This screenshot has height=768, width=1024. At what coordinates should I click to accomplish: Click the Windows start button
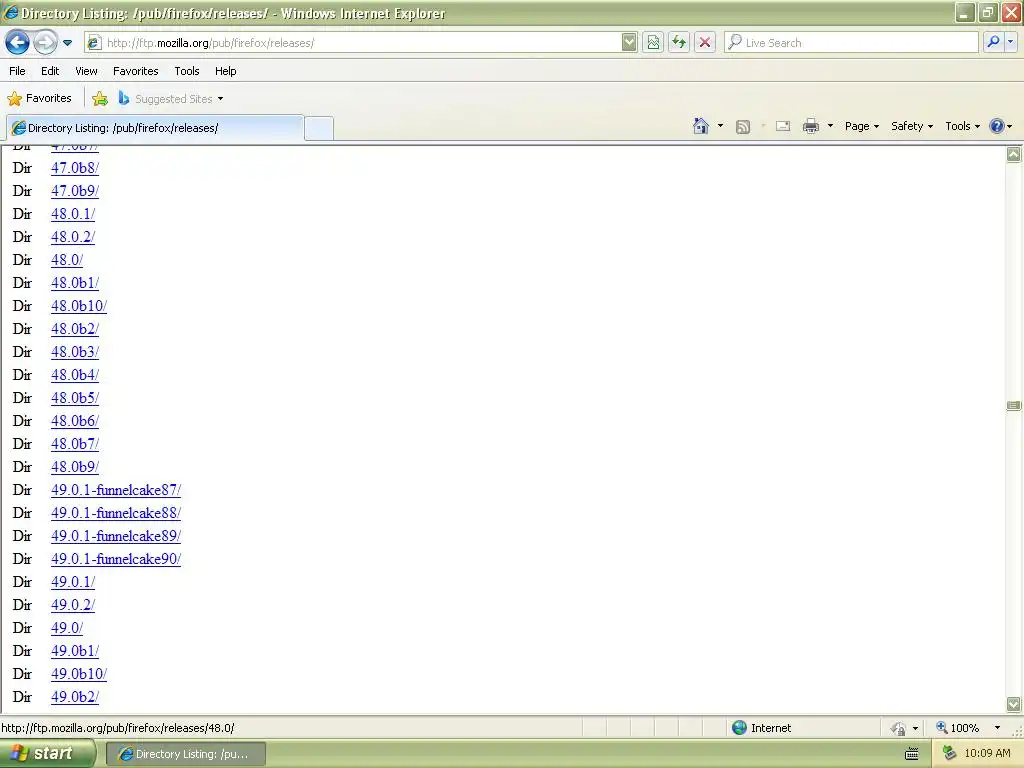click(47, 754)
